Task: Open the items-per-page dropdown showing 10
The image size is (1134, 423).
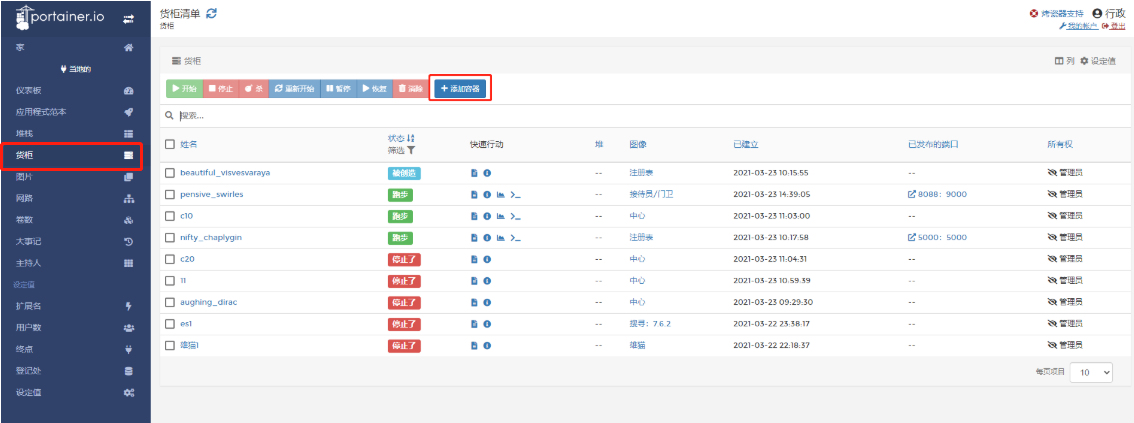Action: [x=1091, y=372]
